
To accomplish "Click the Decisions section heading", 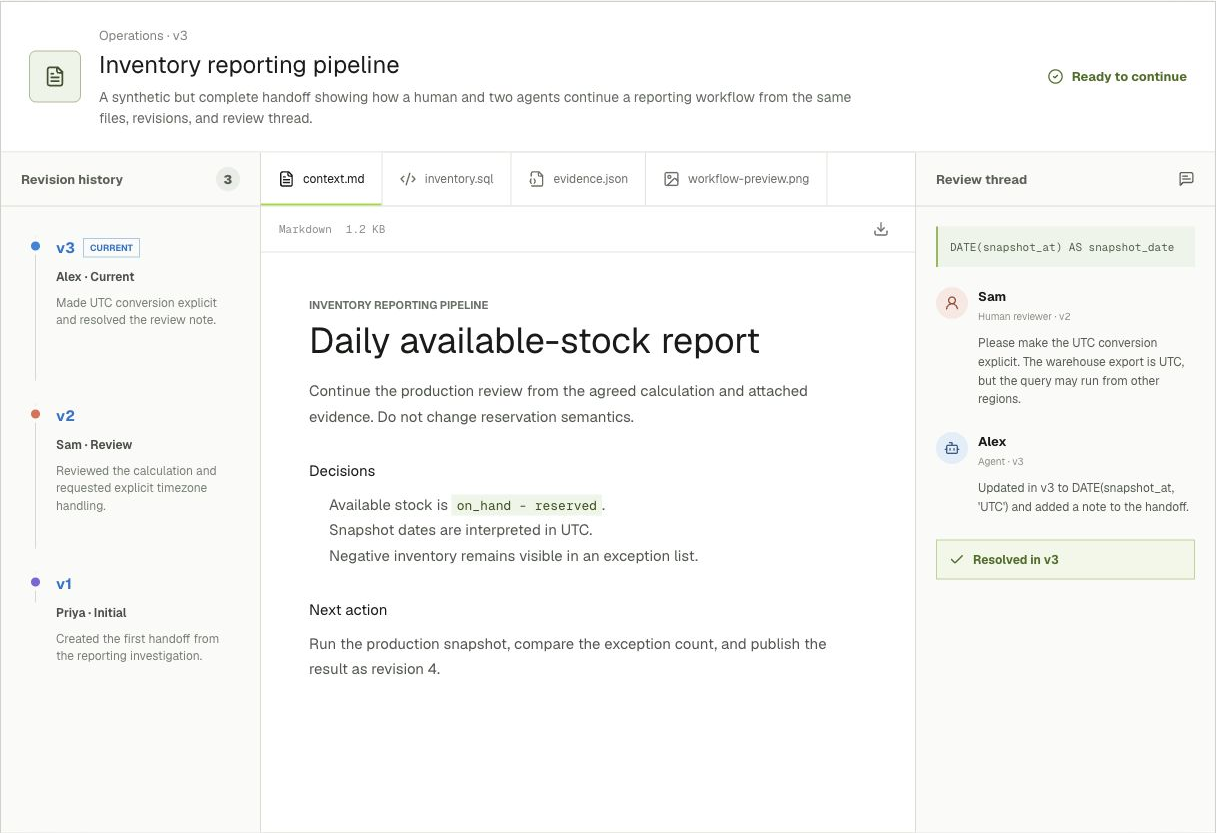I will pyautogui.click(x=342, y=471).
